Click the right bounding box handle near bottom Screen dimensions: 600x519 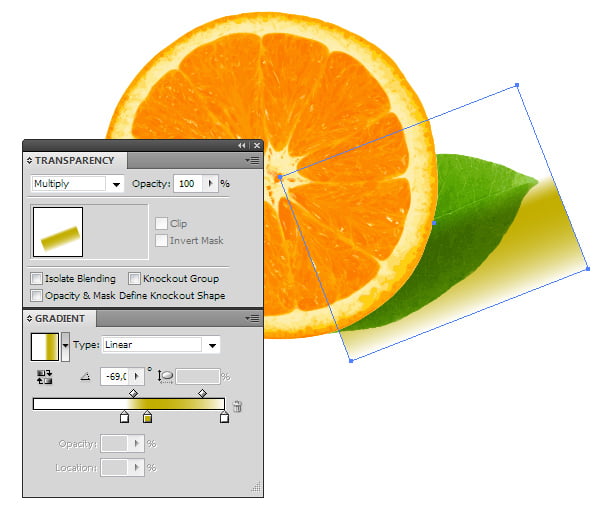pos(588,269)
